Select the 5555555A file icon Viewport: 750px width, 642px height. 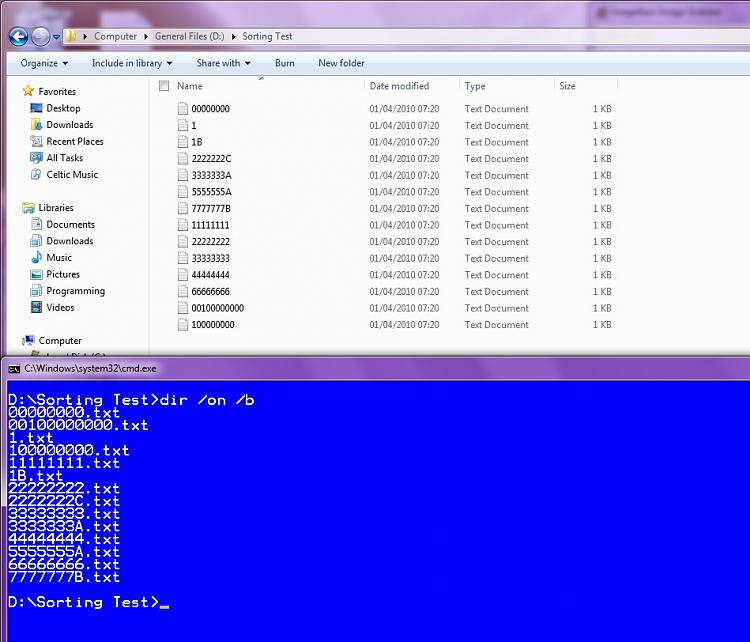click(183, 191)
